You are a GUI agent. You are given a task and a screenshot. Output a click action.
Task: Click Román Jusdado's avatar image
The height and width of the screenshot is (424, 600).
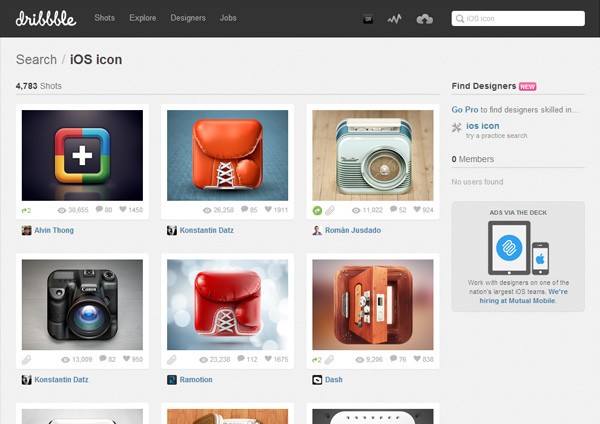click(x=317, y=230)
